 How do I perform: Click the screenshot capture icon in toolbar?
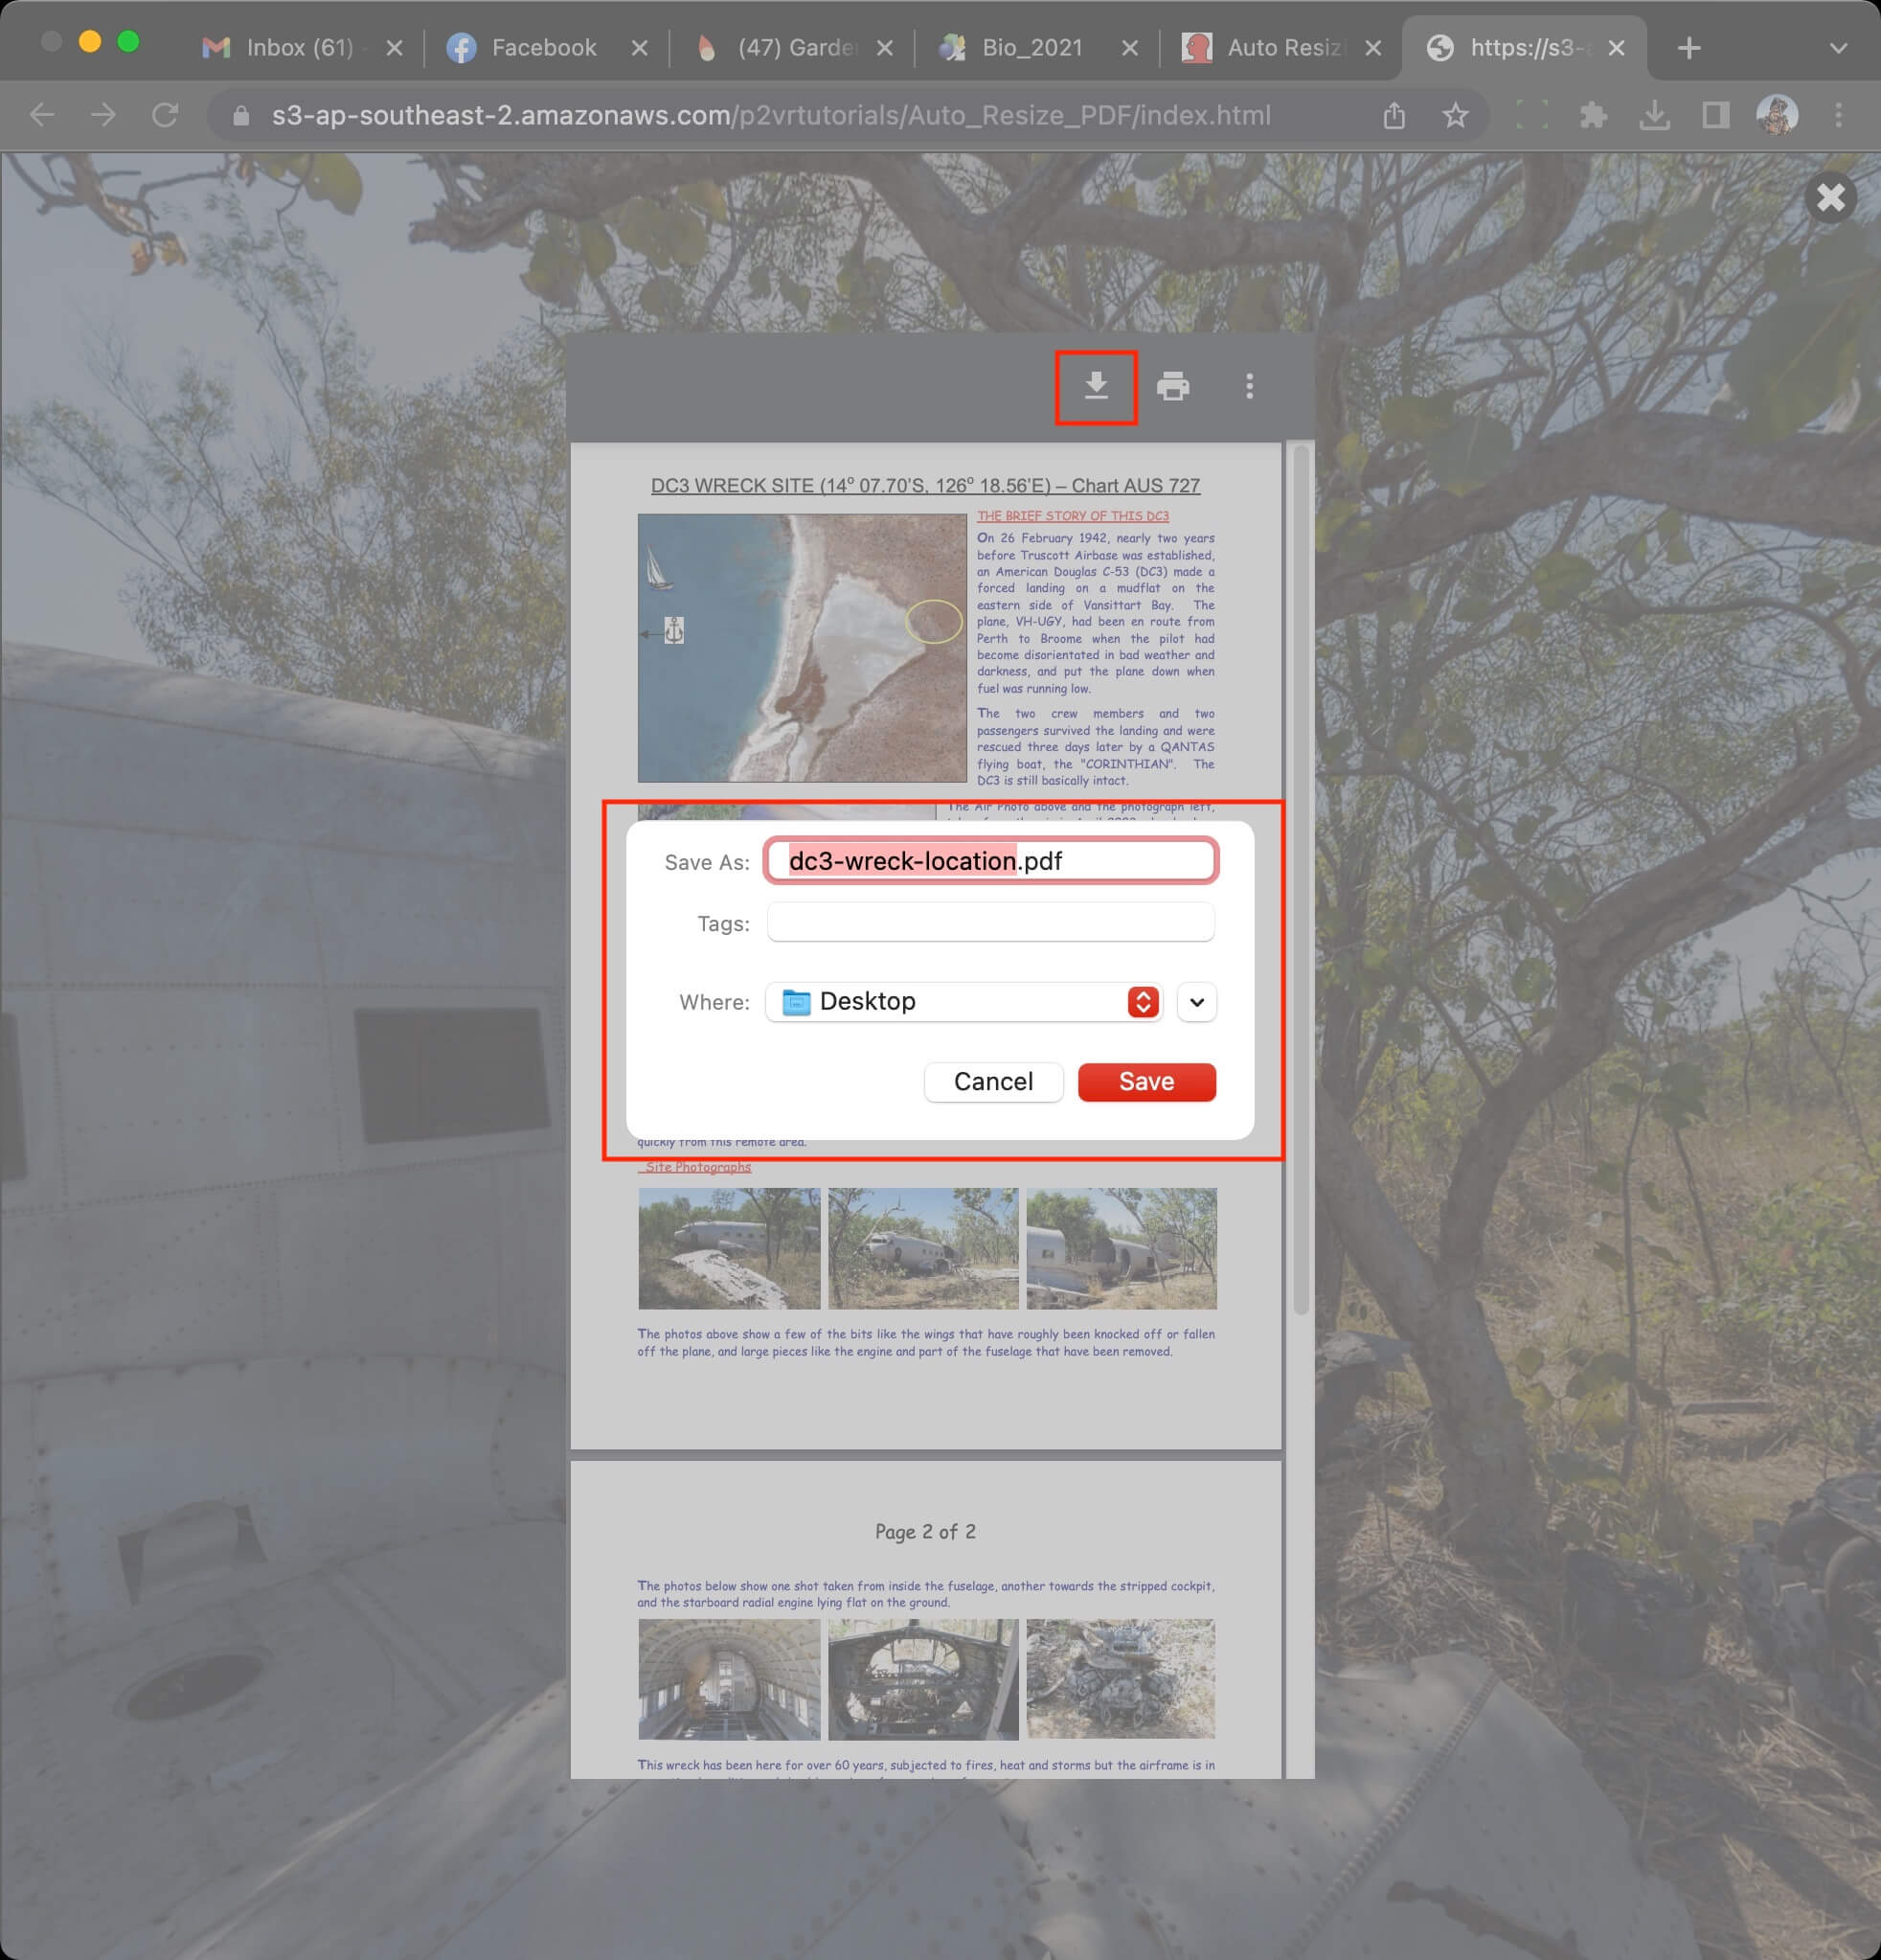1532,116
